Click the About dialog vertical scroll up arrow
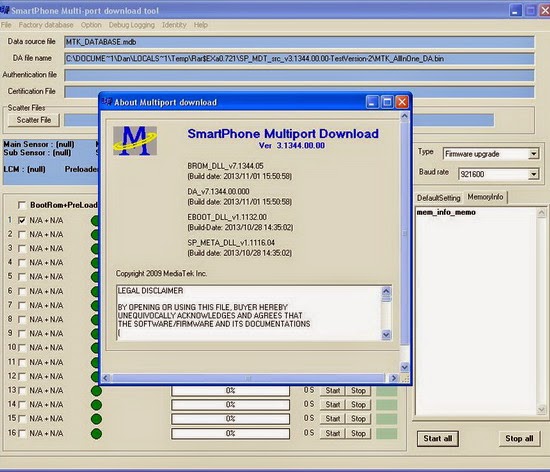The image size is (550, 472). pos(404,116)
